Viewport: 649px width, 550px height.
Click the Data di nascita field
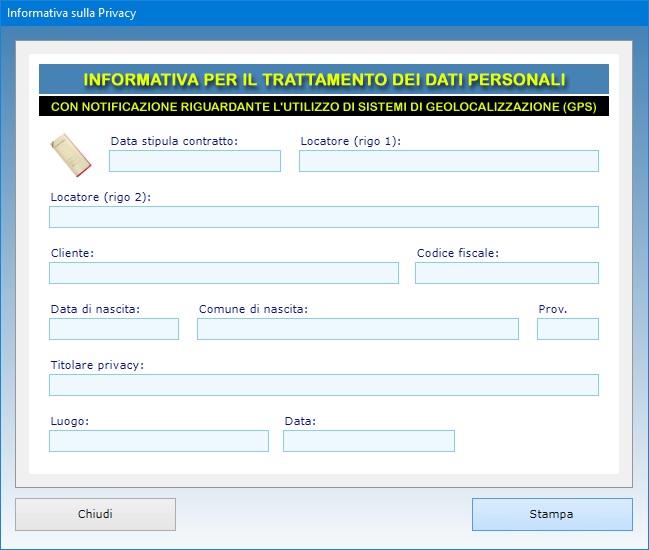coord(114,329)
